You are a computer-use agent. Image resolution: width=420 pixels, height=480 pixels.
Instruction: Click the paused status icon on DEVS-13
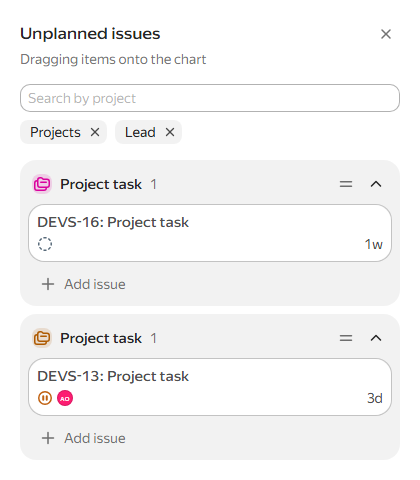point(45,398)
